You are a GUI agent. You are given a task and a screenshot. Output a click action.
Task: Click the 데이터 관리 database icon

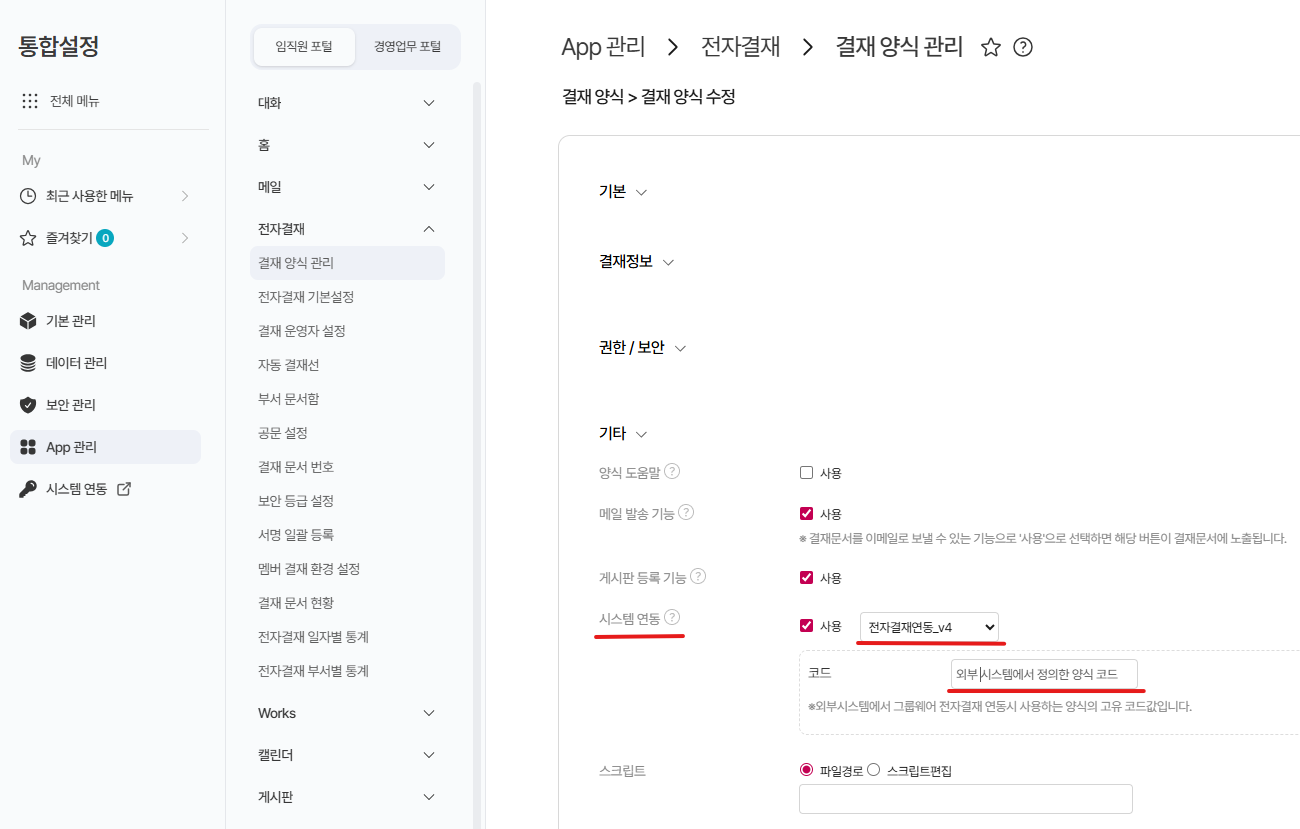(28, 363)
